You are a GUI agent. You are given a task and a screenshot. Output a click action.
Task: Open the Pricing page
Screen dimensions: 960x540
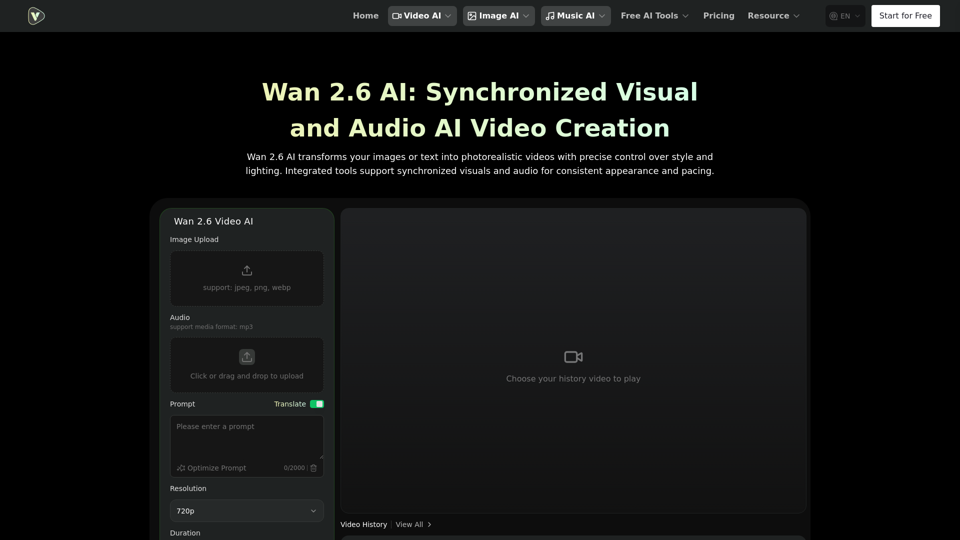click(x=718, y=16)
